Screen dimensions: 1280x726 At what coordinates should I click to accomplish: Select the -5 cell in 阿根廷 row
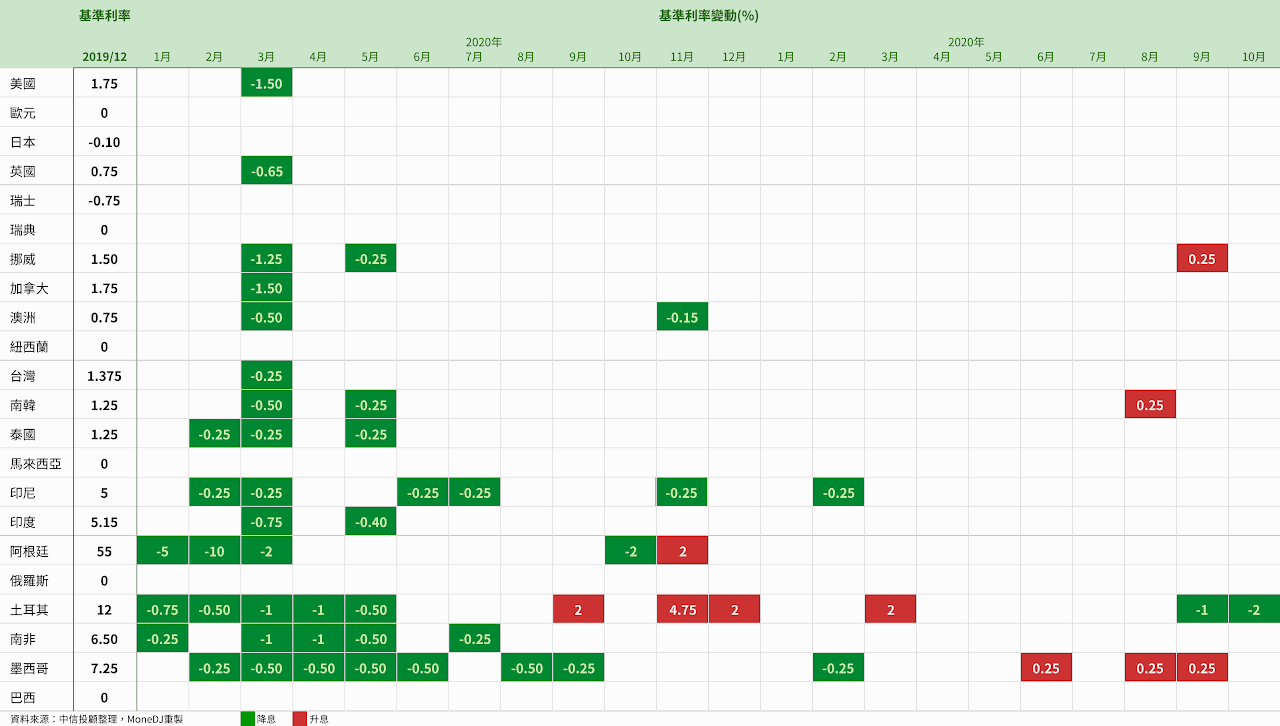162,551
